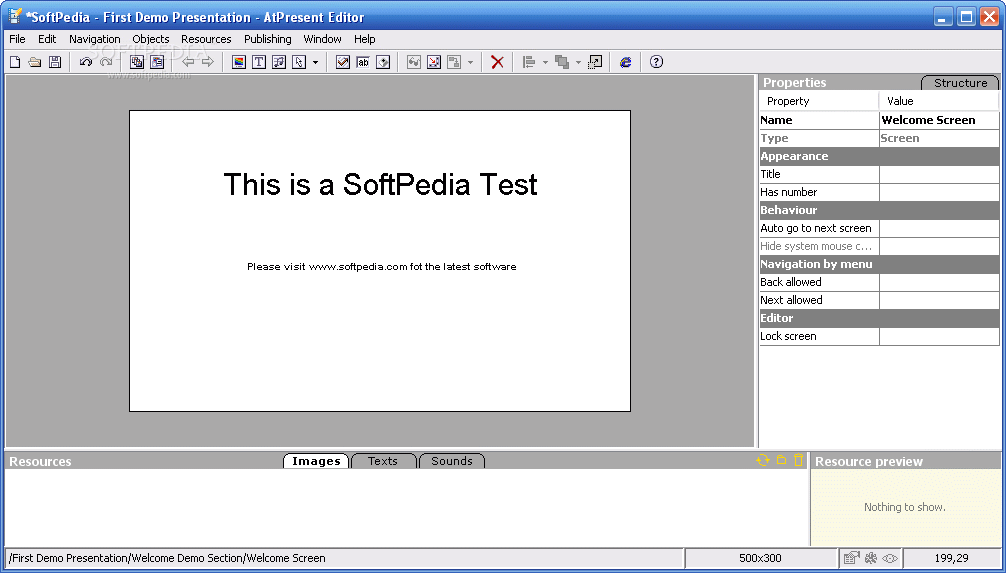Viewport: 1006px width, 573px height.
Task: Click the align objects toolbar icon
Action: (x=529, y=62)
